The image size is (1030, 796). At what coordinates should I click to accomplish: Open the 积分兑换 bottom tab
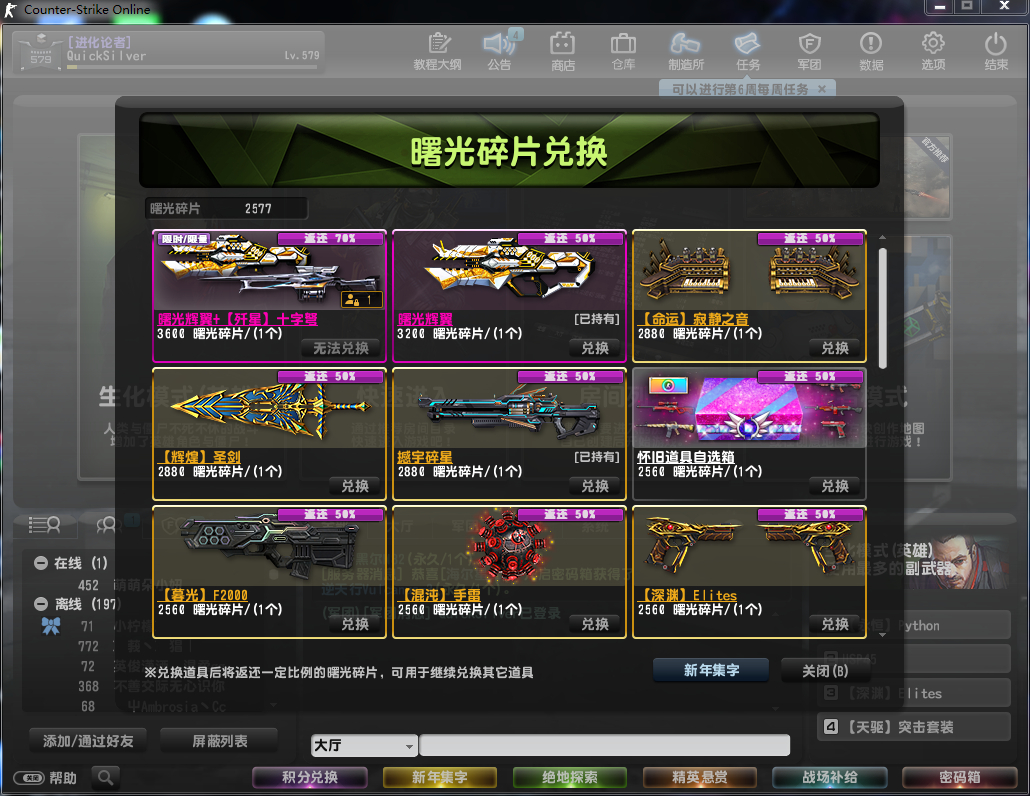(310, 778)
